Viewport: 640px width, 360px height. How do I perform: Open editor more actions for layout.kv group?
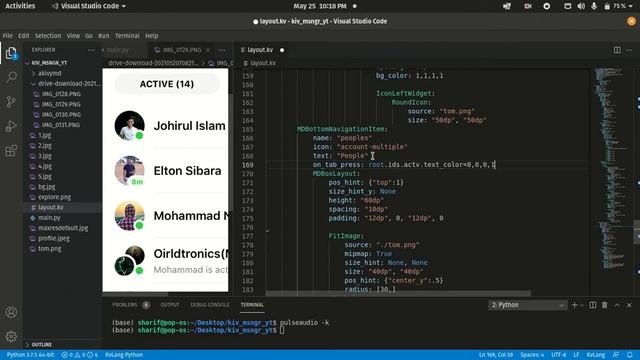click(629, 50)
